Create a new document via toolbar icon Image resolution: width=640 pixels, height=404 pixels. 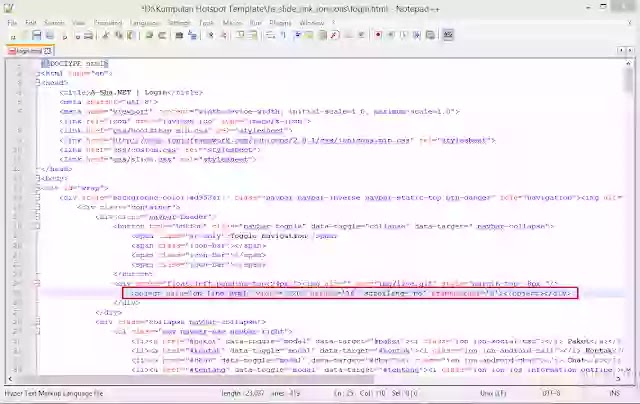(x=13, y=36)
